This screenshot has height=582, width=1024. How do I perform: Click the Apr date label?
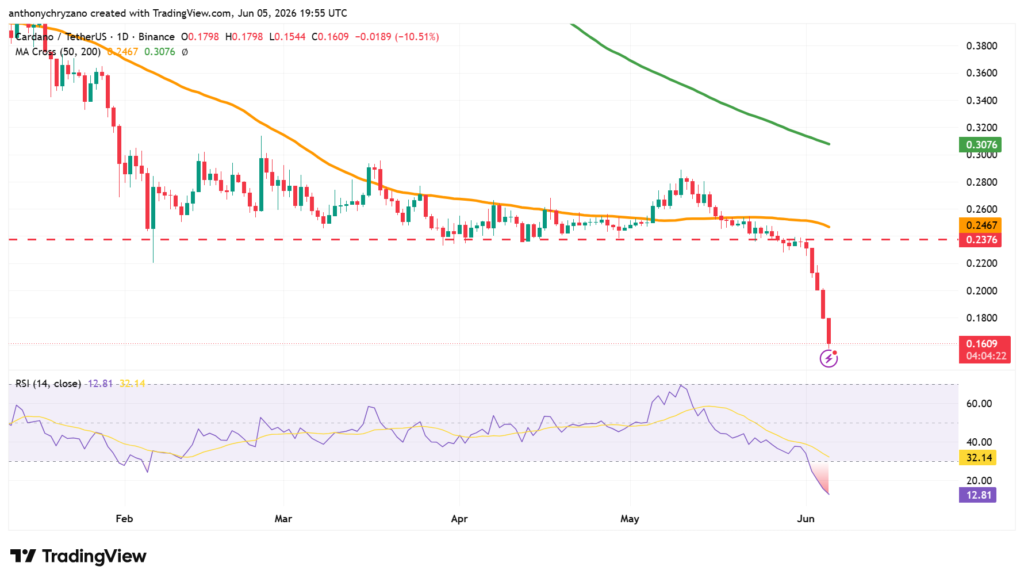(x=459, y=519)
